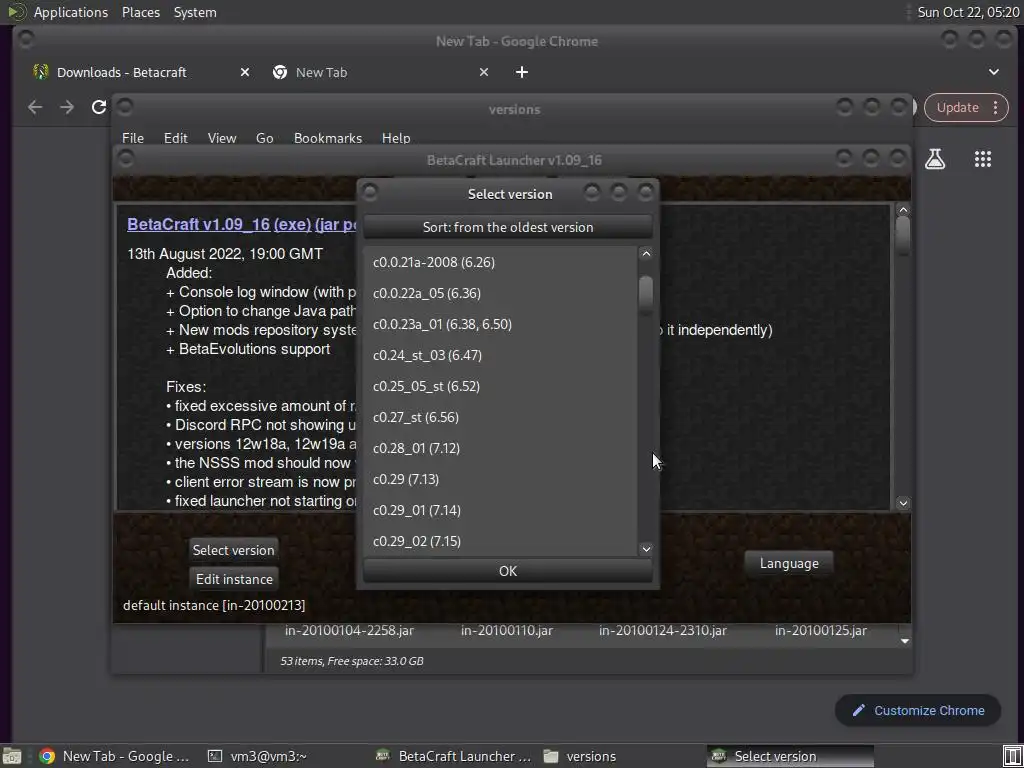Viewport: 1024px width, 768px height.
Task: Open the Help menu in versions window
Action: click(x=396, y=138)
